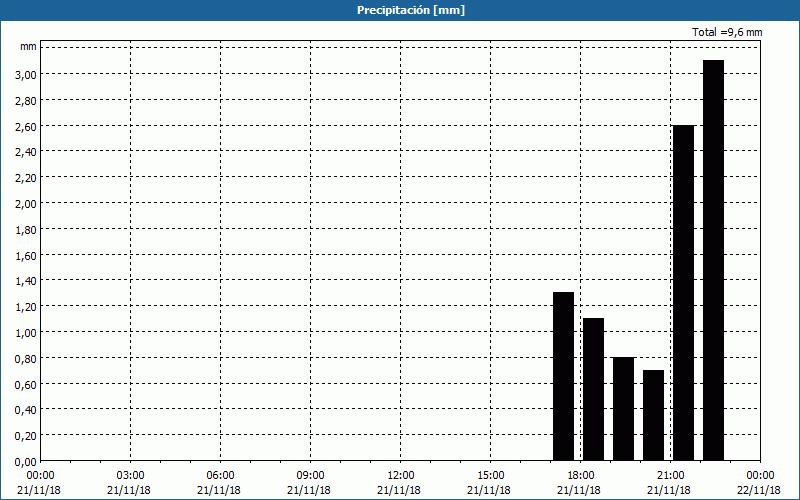Image resolution: width=800 pixels, height=500 pixels.
Task: Click the 1,30 mm bar before 18:00
Action: click(563, 377)
